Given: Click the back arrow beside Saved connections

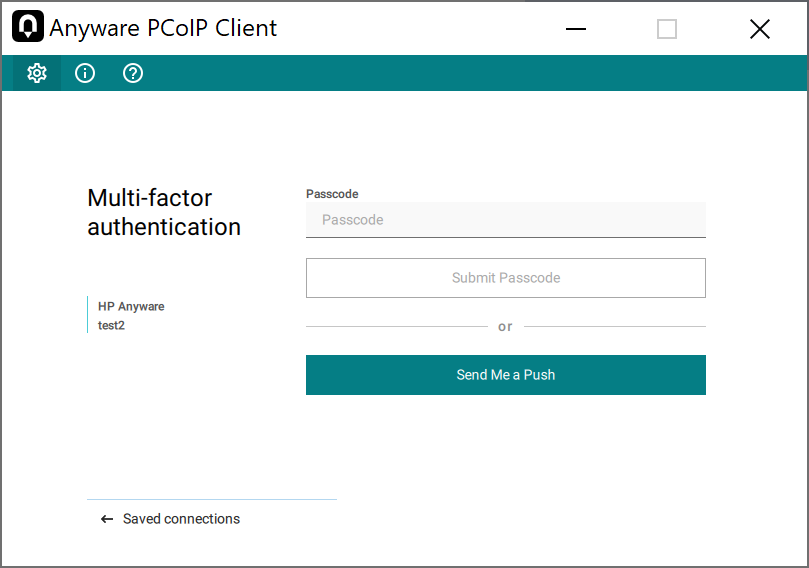Looking at the screenshot, I should pos(107,519).
